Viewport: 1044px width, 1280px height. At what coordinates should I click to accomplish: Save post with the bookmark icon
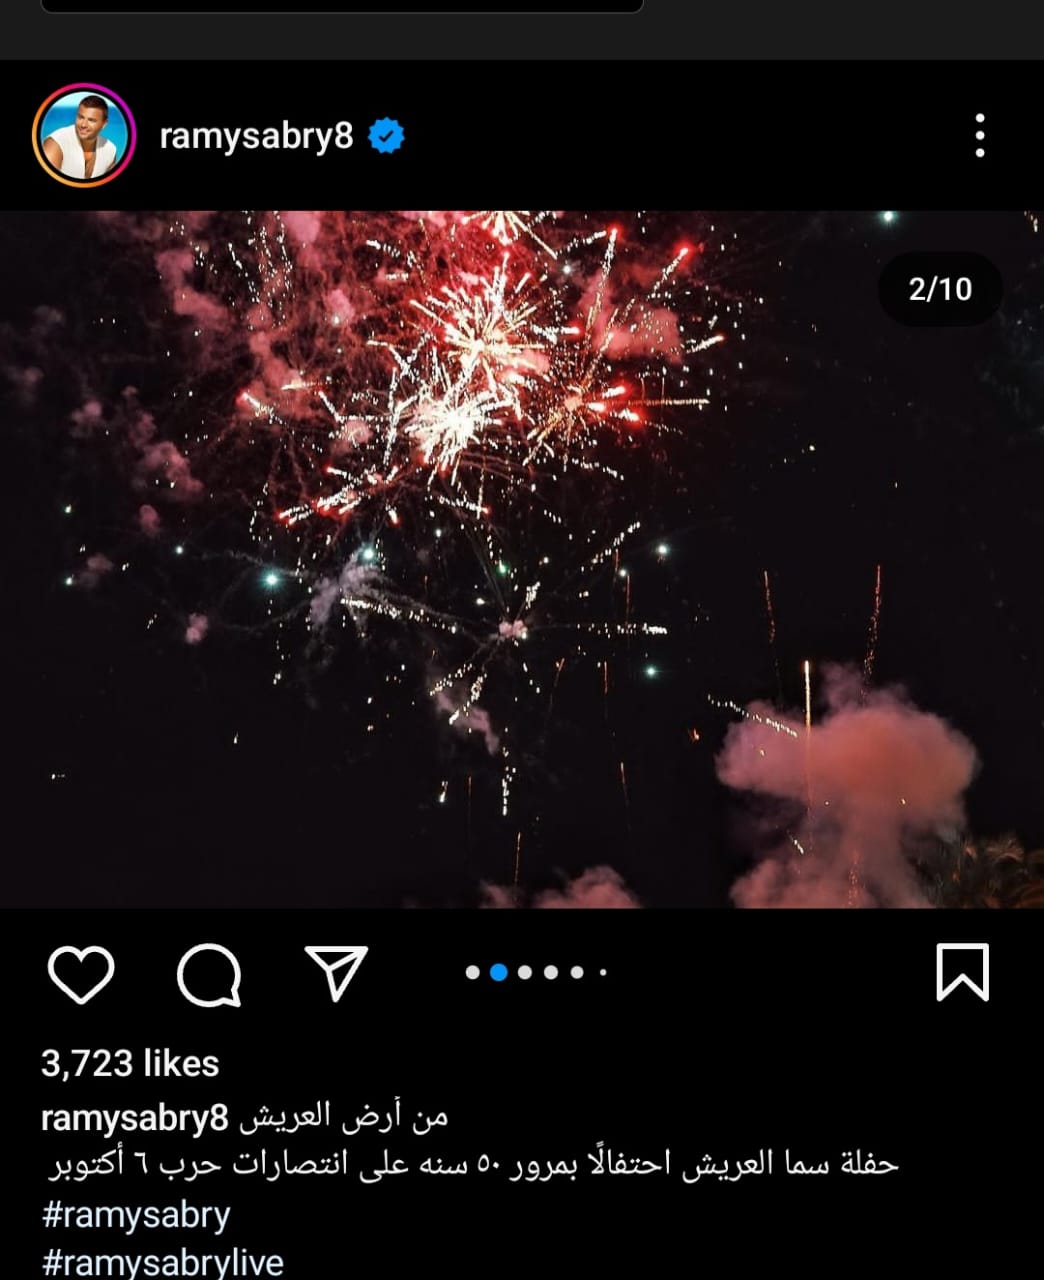pos(962,972)
